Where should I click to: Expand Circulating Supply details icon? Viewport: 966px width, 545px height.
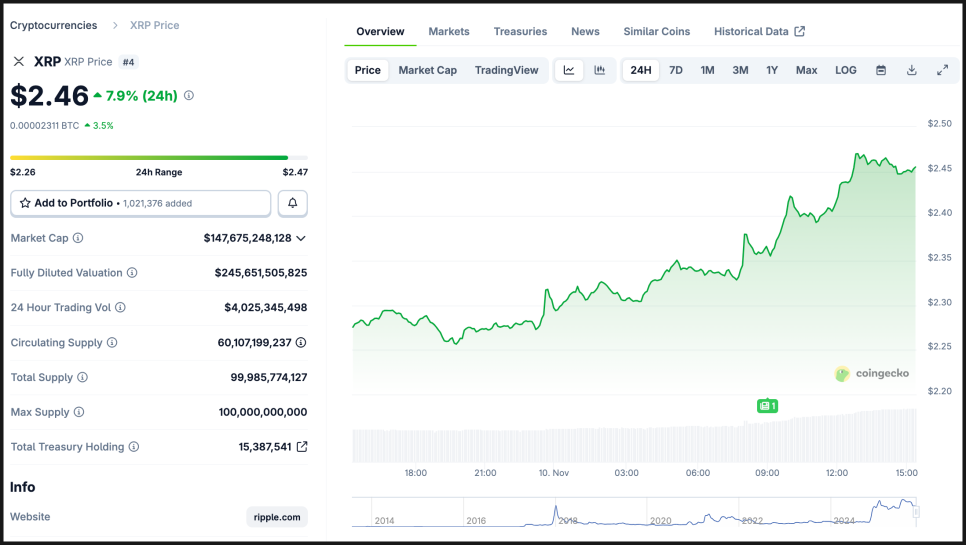tap(301, 343)
